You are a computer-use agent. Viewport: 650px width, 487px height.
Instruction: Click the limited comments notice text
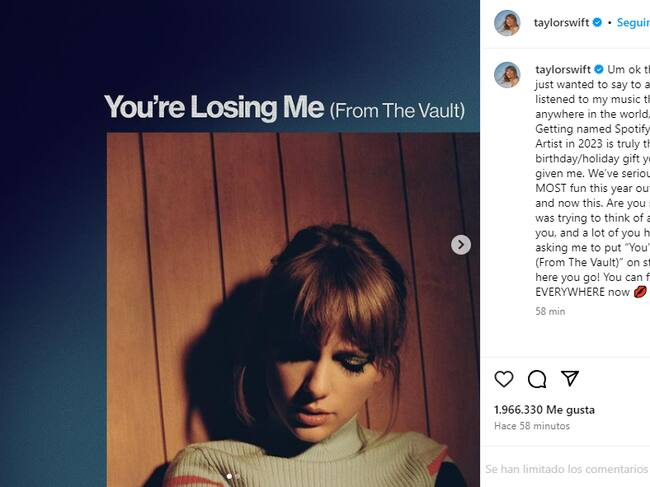pyautogui.click(x=567, y=468)
